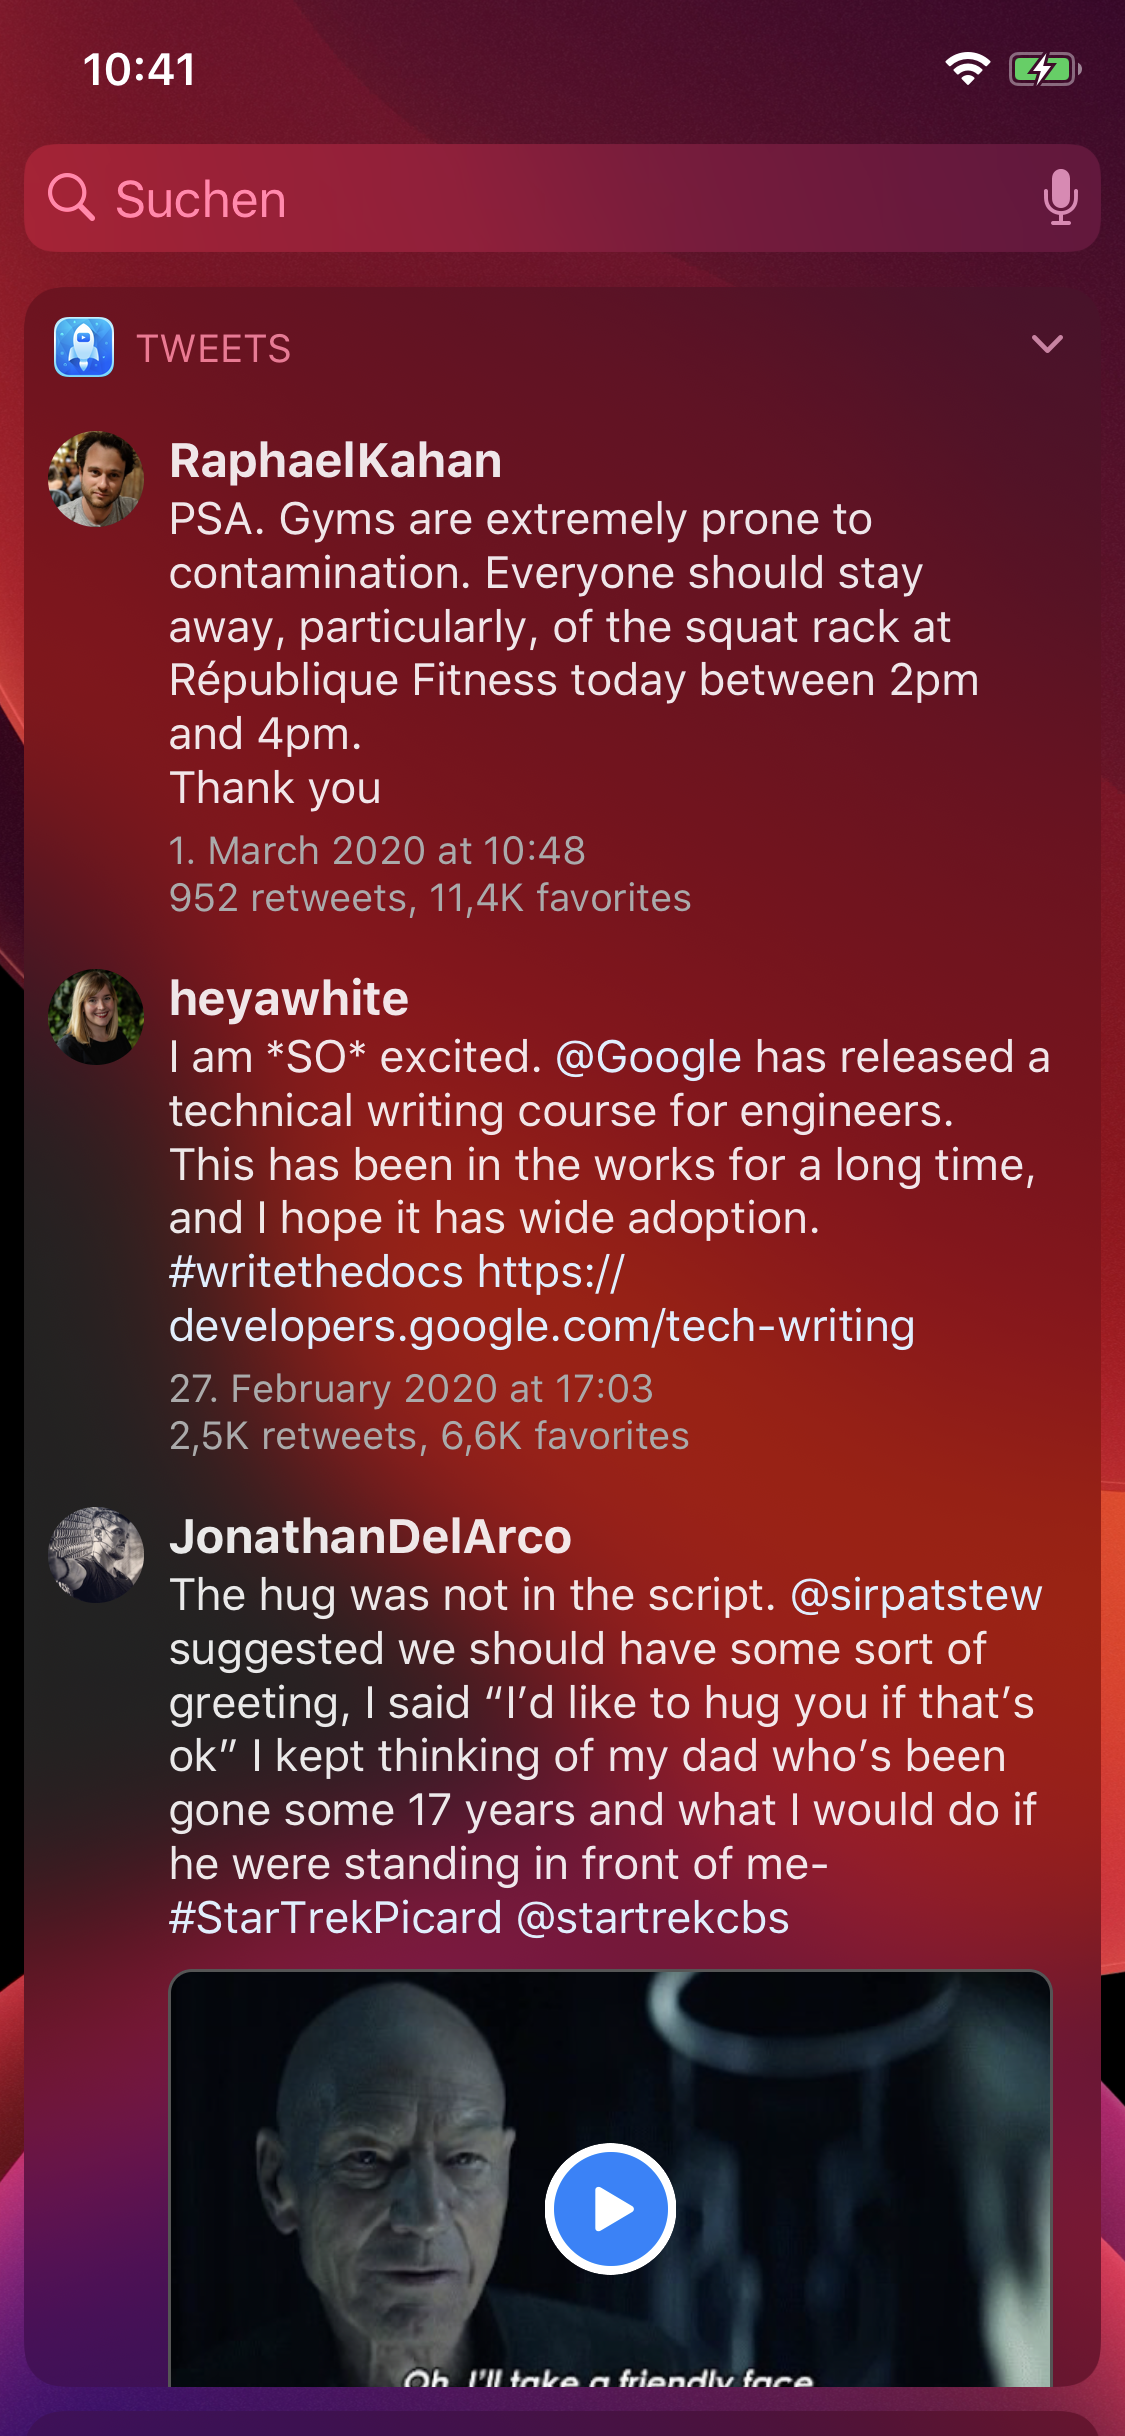Viewport: 1125px width, 2436px height.
Task: Tap the Wi-Fi status icon
Action: (967, 69)
